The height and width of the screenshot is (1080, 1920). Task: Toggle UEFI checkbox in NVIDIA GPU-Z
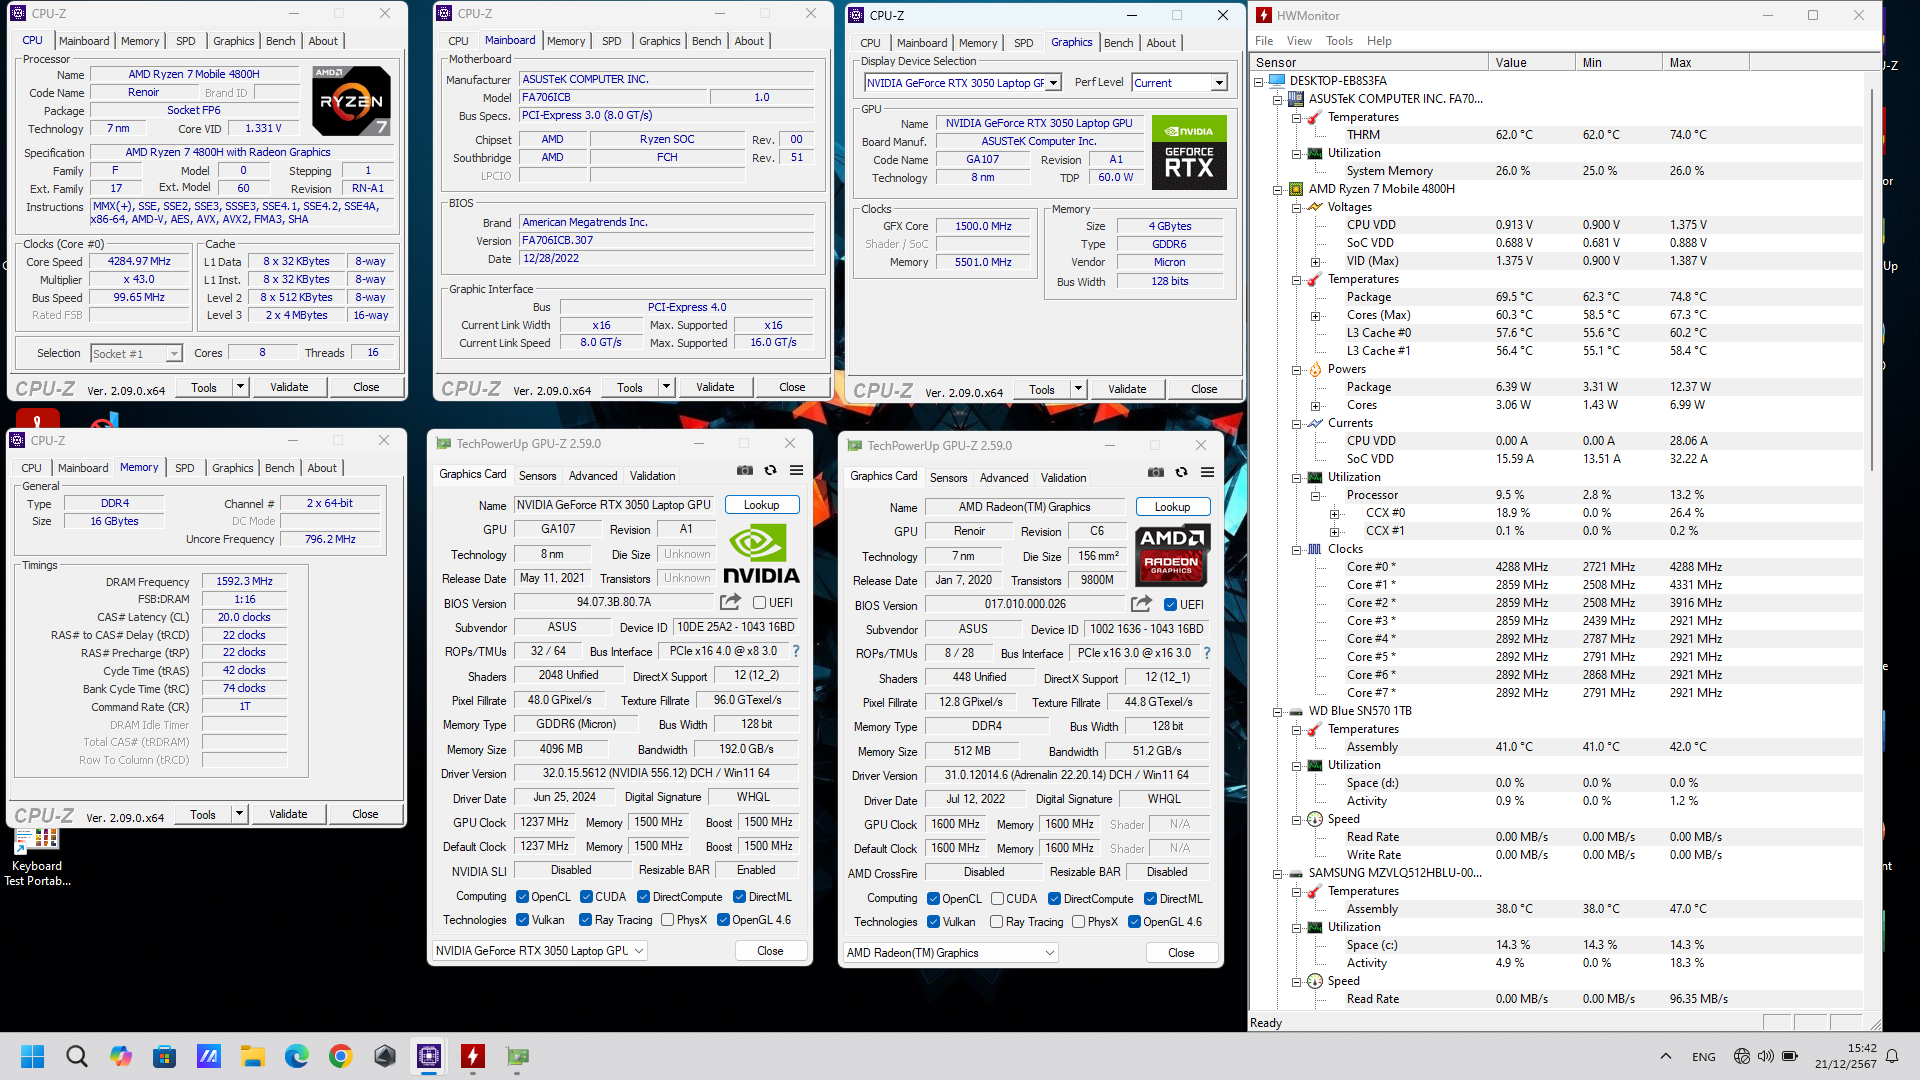click(759, 603)
